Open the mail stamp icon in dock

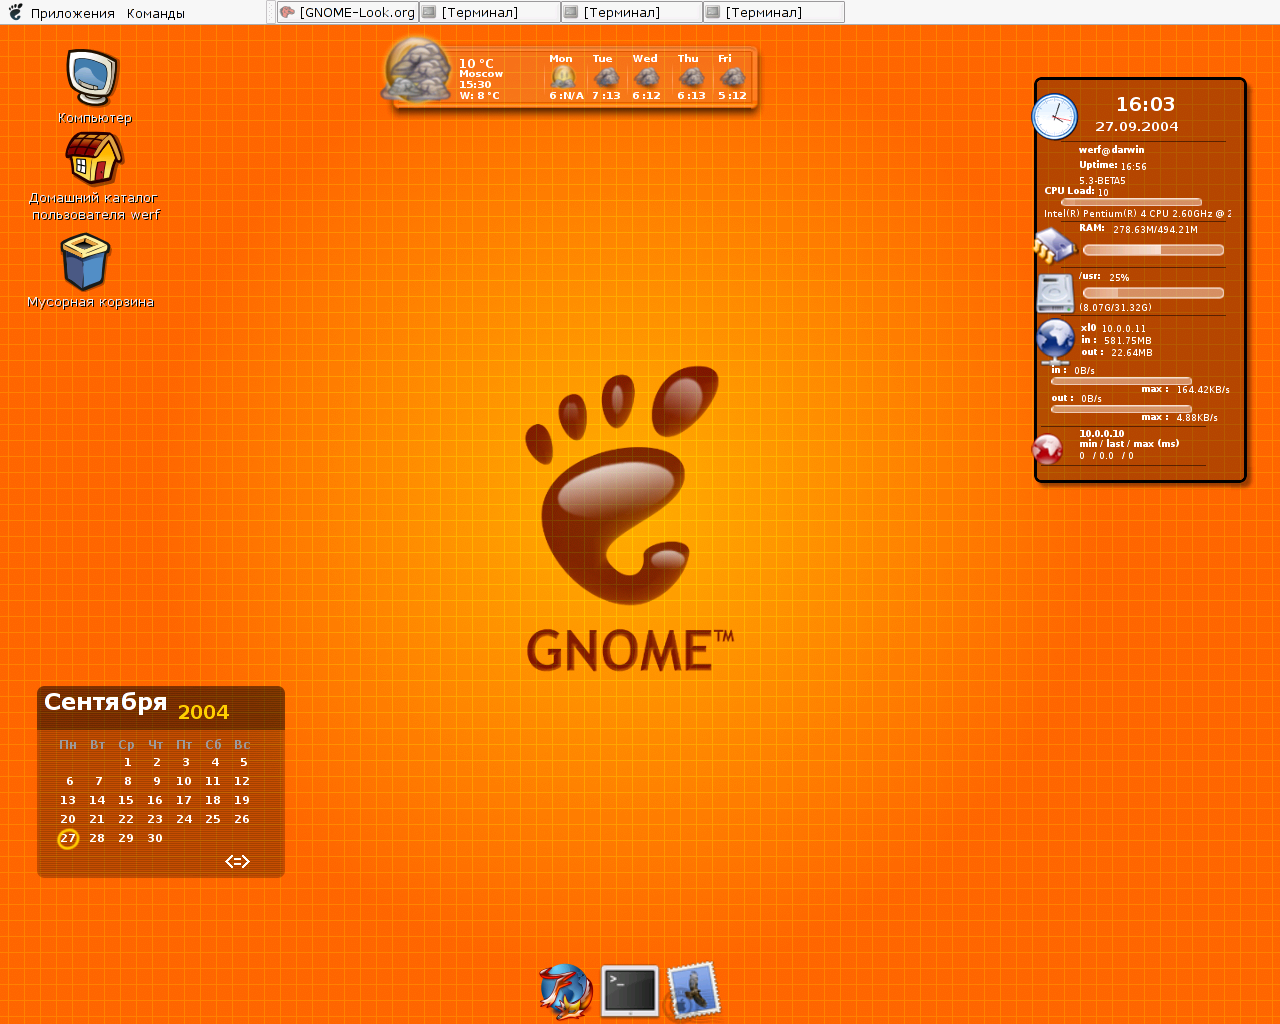[x=693, y=990]
